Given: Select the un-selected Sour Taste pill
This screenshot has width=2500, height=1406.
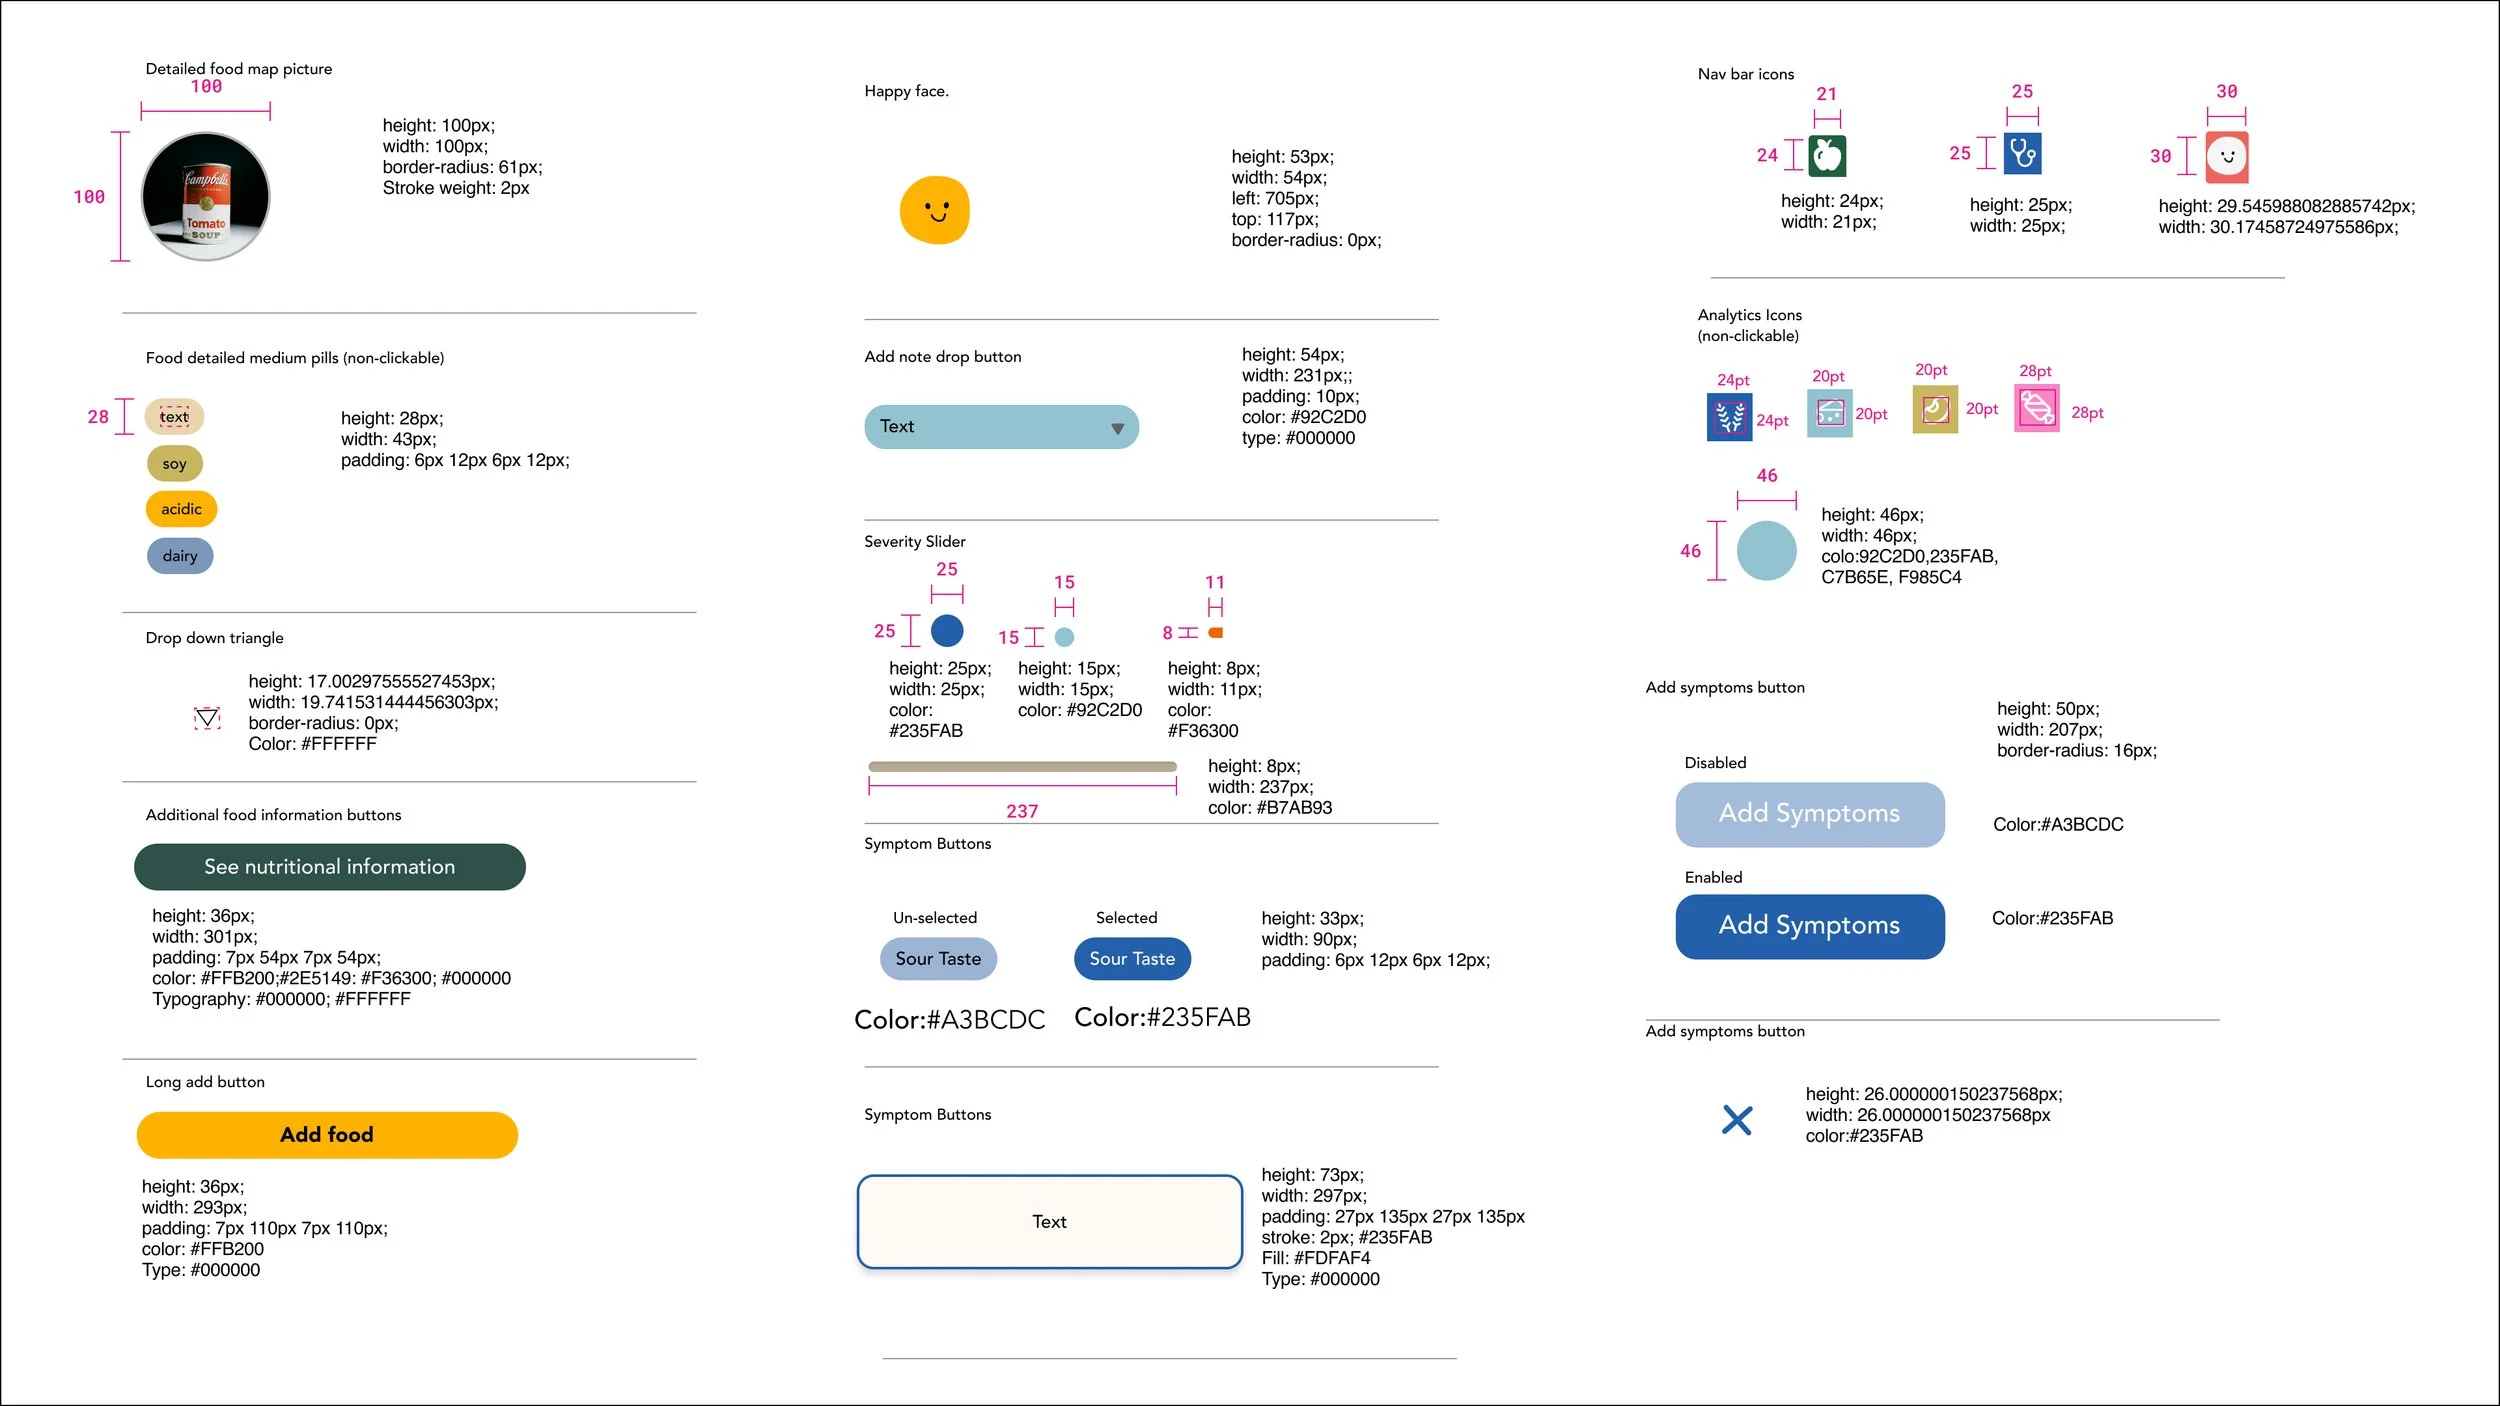Looking at the screenshot, I should click(x=938, y=958).
